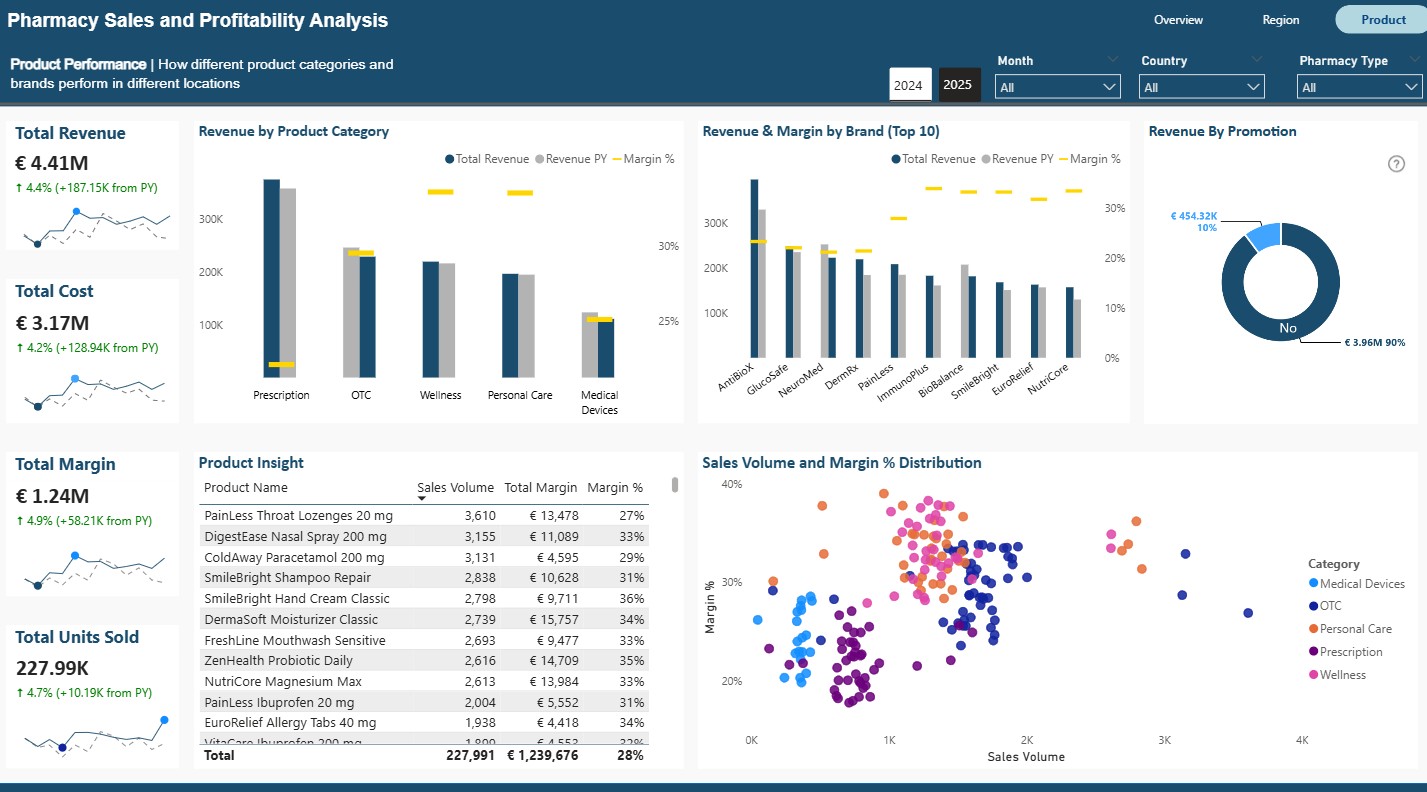Click the faint chevron beside Country label
The height and width of the screenshot is (792, 1427).
(x=1257, y=59)
